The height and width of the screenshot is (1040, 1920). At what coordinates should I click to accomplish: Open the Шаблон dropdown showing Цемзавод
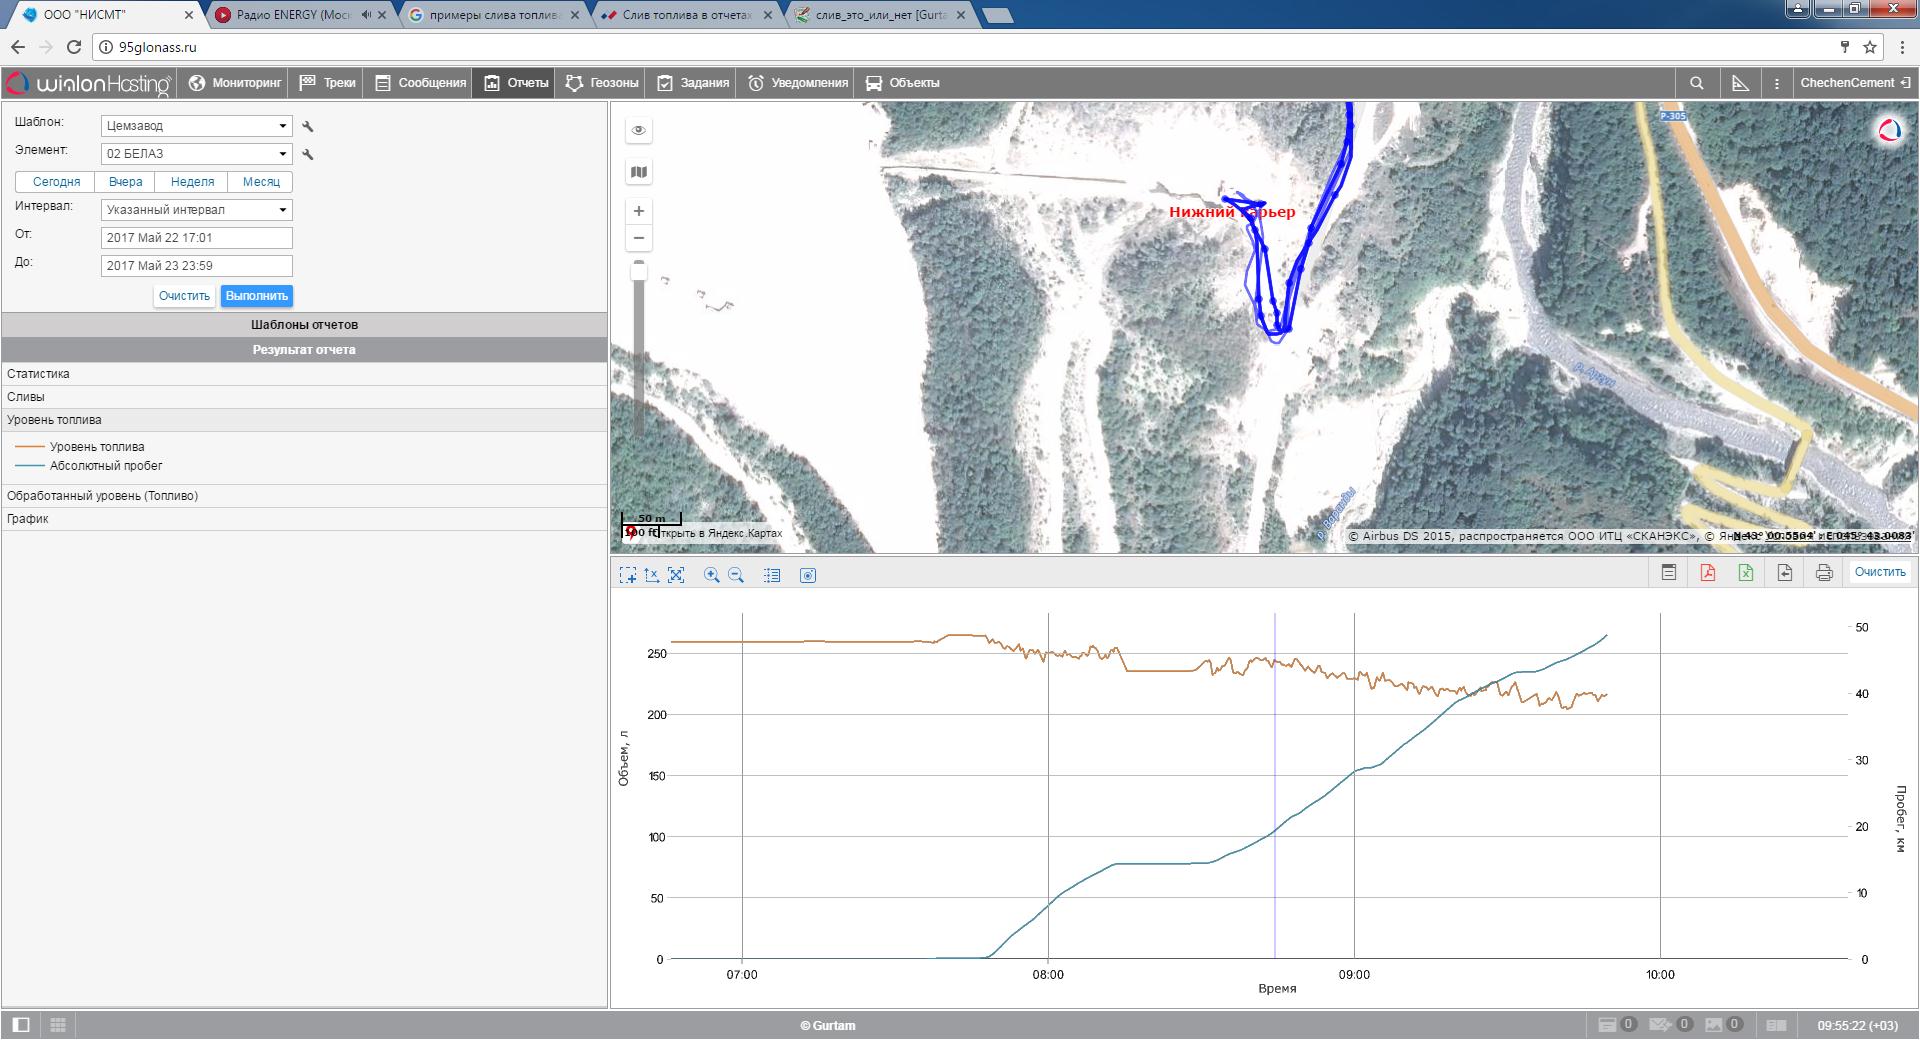(196, 126)
